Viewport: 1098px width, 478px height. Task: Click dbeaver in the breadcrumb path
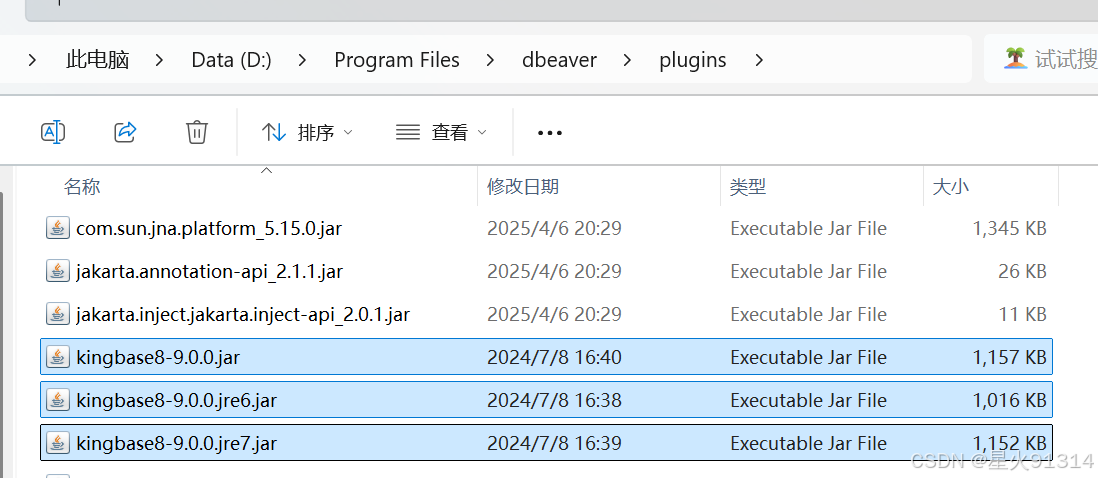[x=560, y=60]
